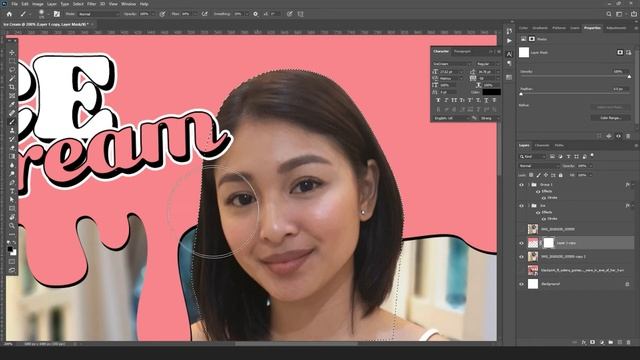Swap foreground and background colors

14,243
